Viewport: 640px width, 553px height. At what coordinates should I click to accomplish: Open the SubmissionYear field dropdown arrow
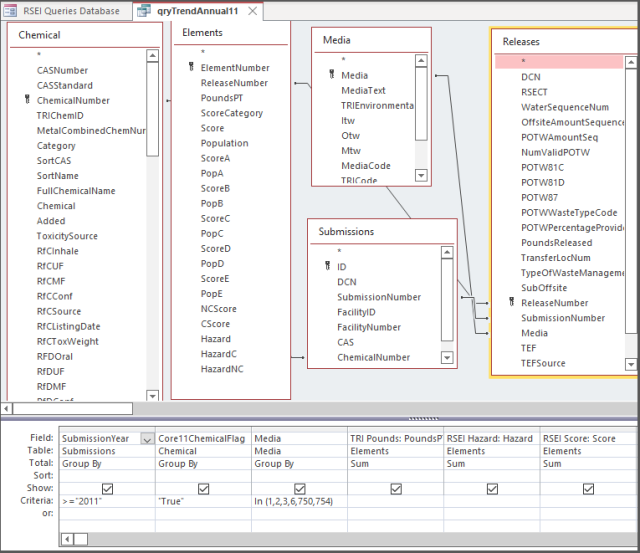(147, 439)
